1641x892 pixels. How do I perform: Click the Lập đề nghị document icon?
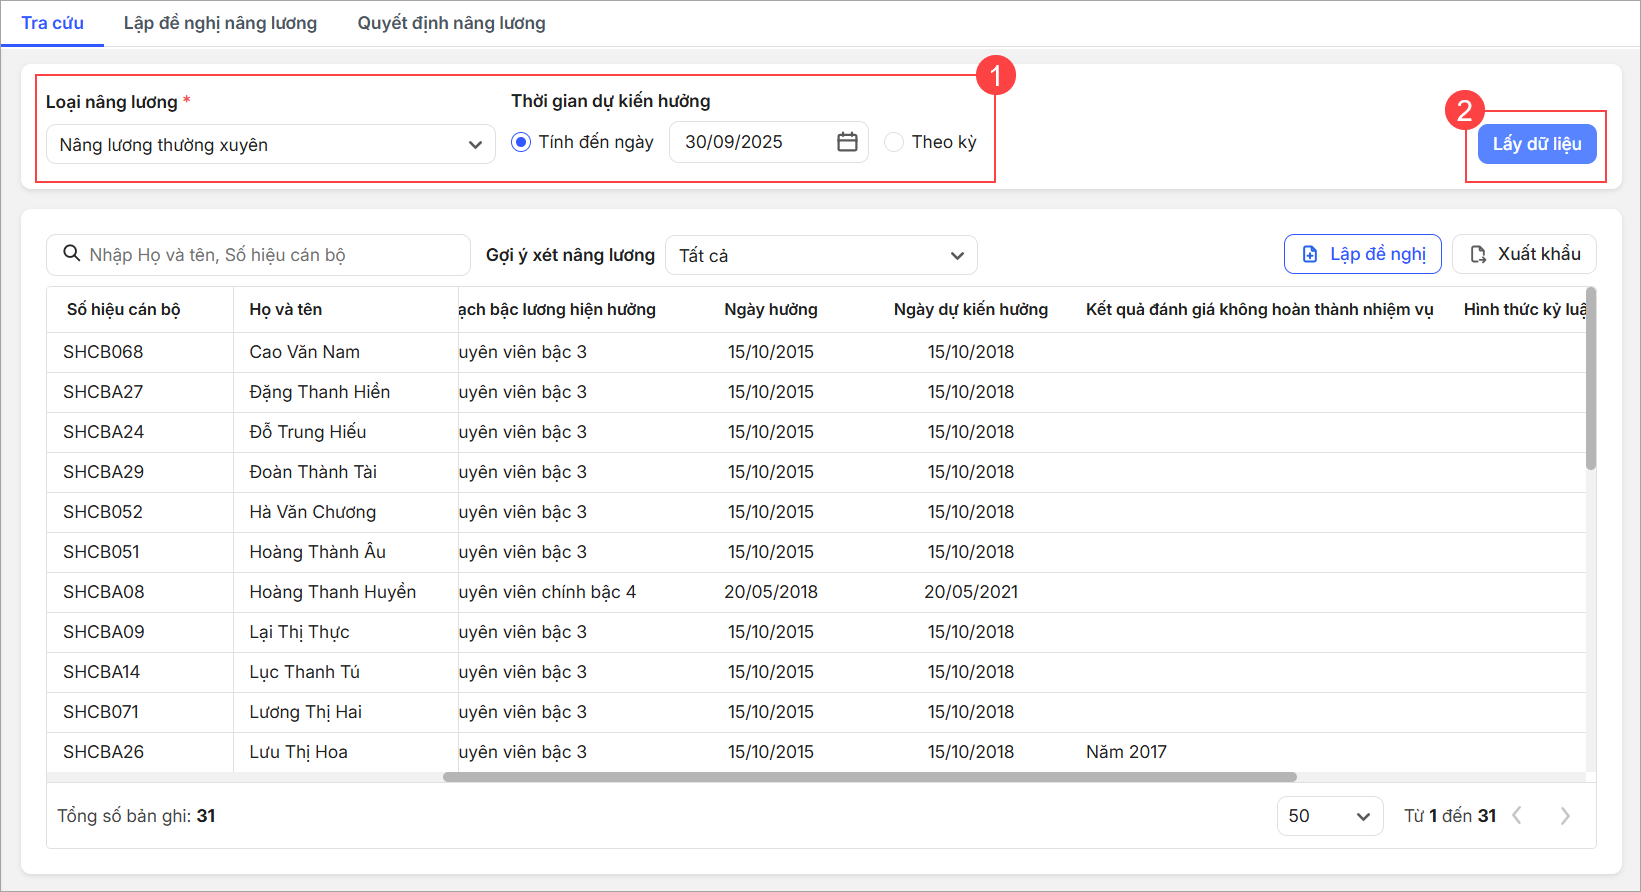tap(1310, 255)
